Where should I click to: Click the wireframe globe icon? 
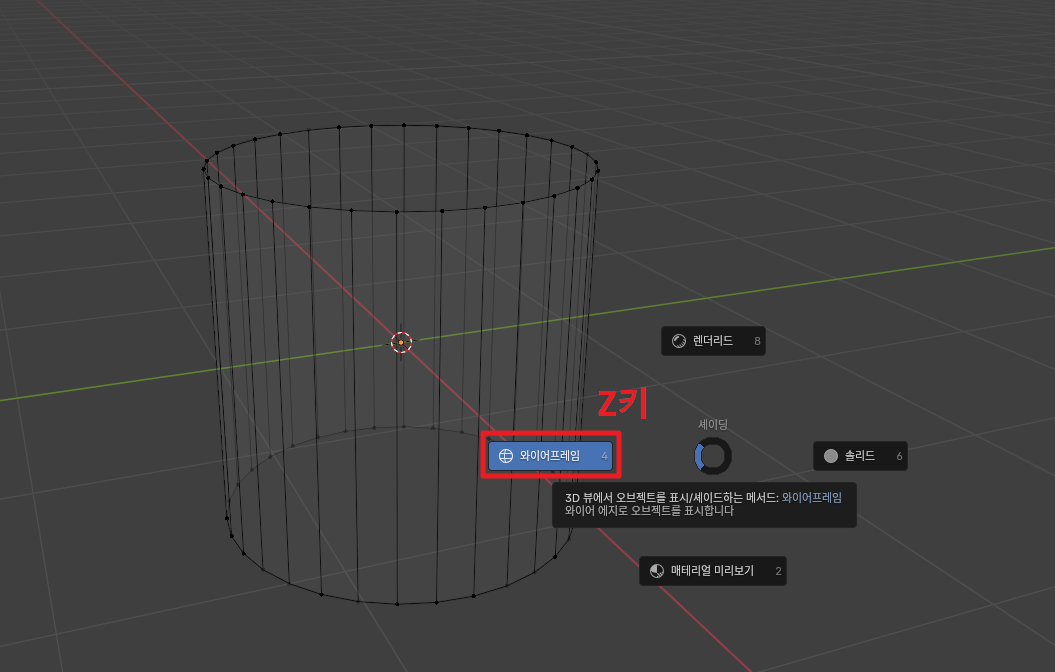pos(505,456)
